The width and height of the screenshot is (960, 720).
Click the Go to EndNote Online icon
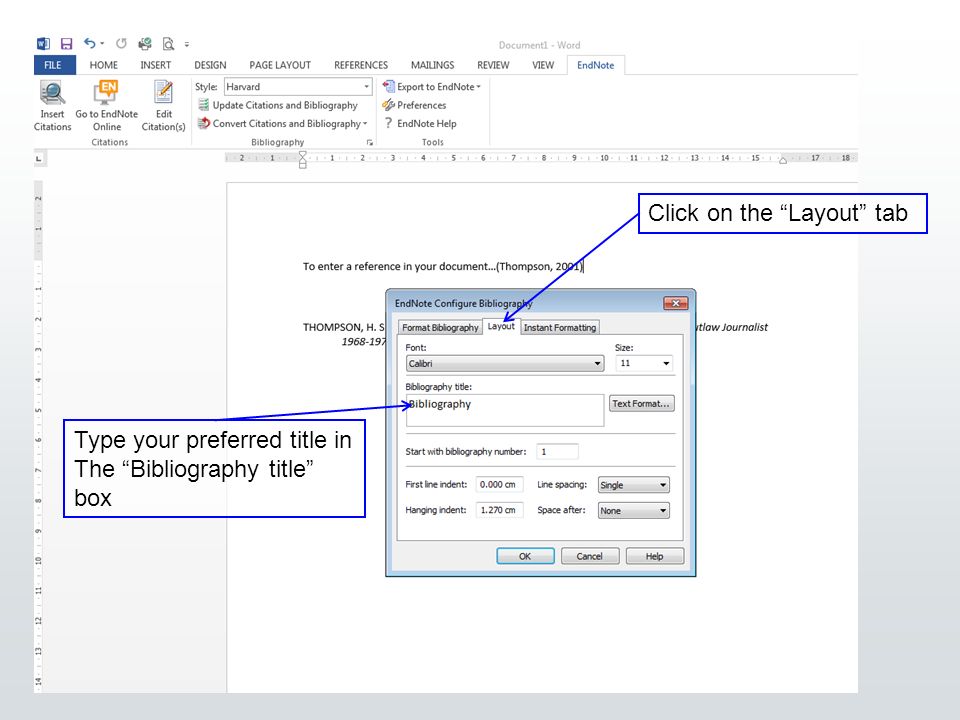click(x=107, y=93)
